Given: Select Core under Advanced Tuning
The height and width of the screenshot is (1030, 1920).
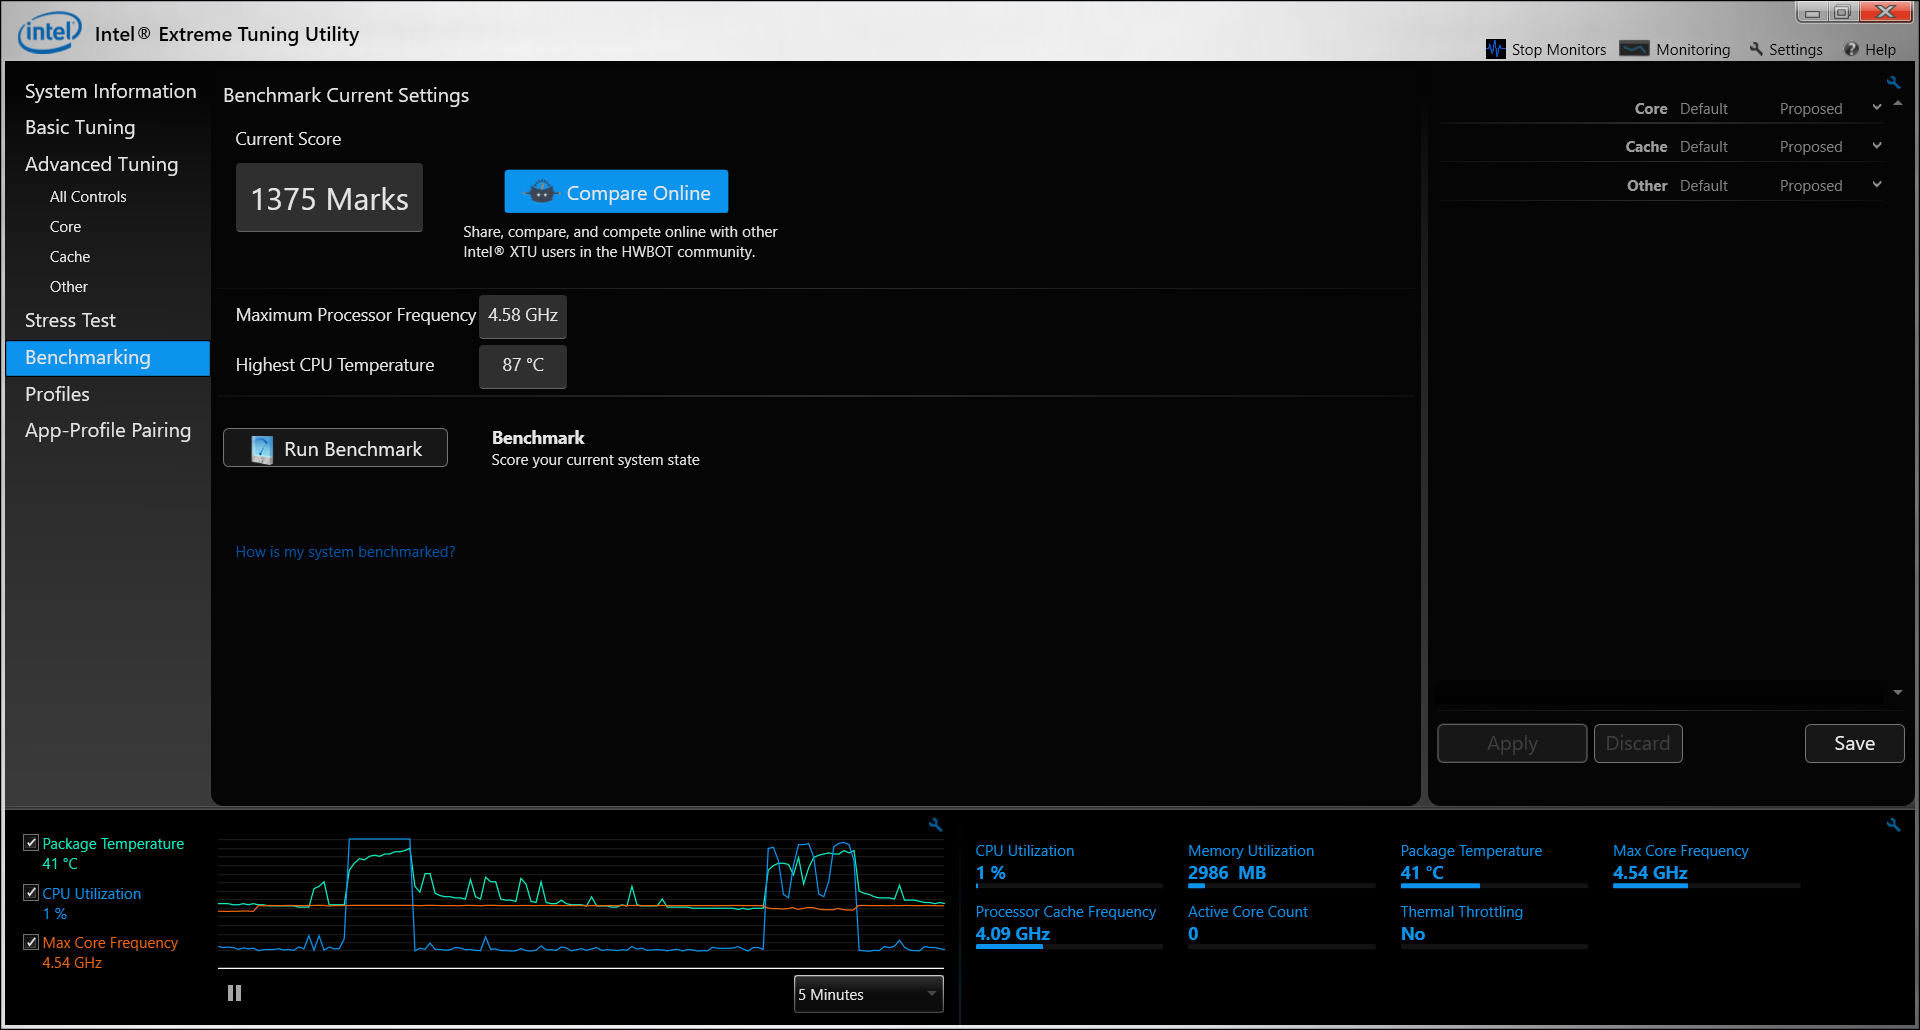Looking at the screenshot, I should point(65,227).
